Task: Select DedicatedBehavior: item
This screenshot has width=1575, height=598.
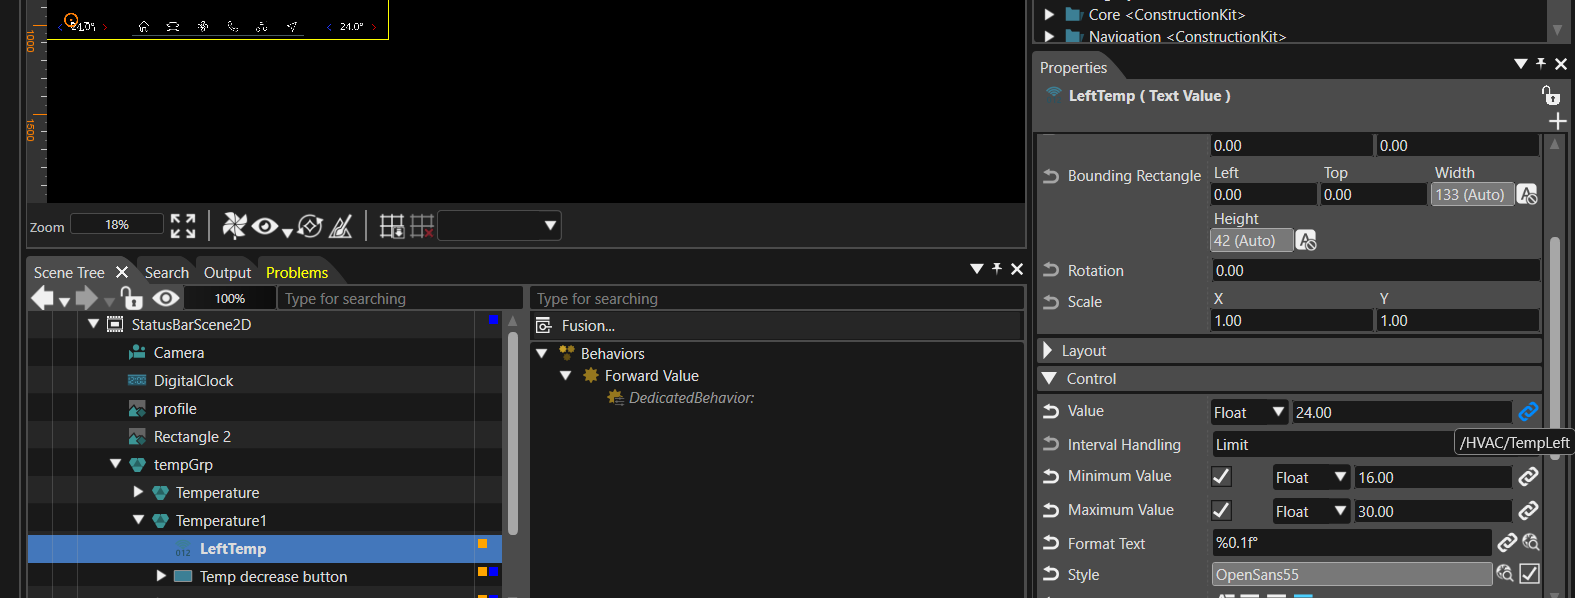Action: pos(691,398)
